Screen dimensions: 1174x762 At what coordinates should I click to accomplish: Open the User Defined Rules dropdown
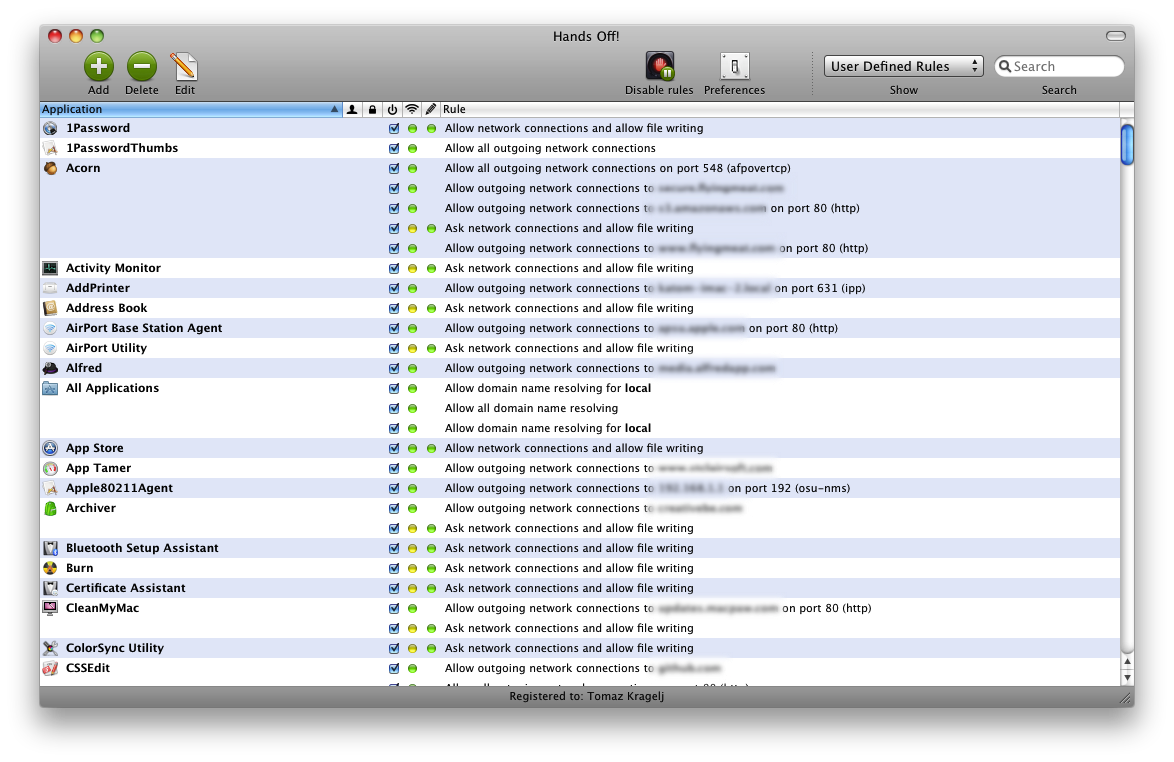pyautogui.click(x=903, y=66)
